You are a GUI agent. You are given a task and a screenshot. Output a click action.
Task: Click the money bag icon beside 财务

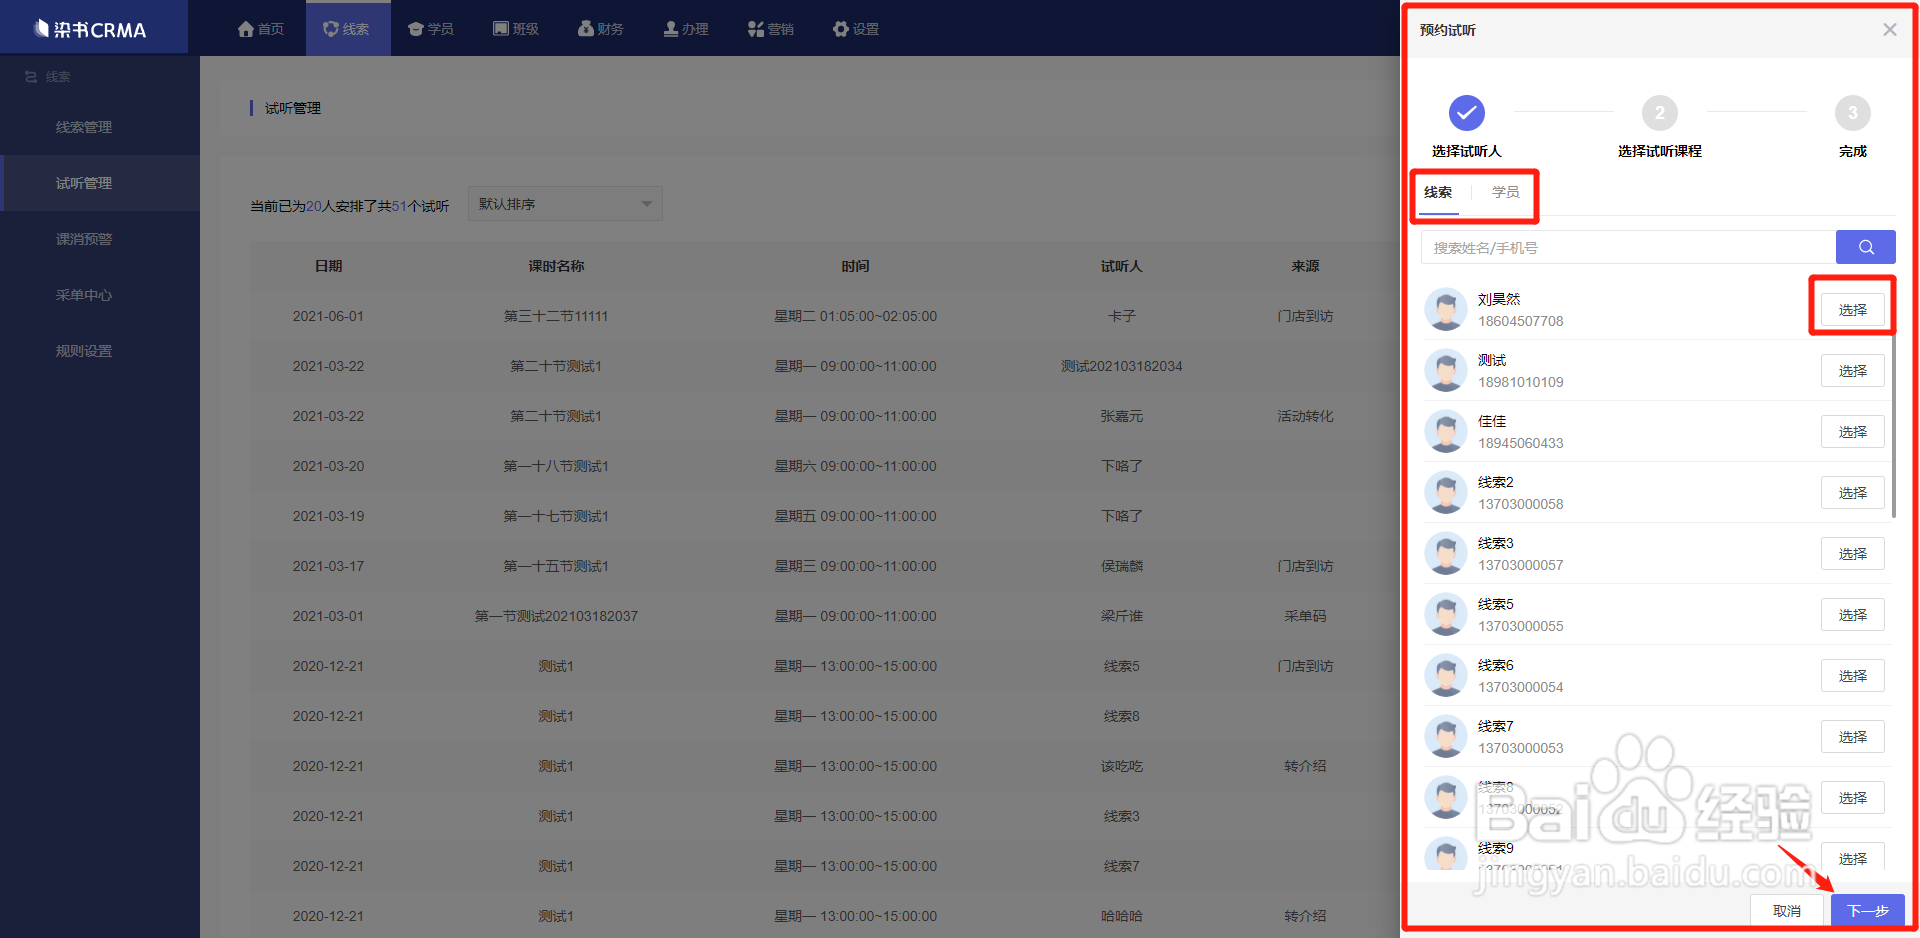point(586,29)
